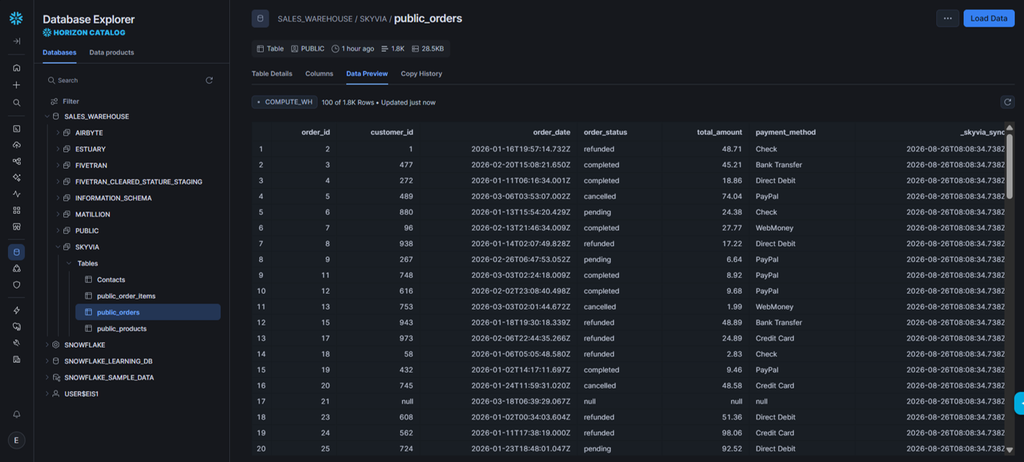
Task: Click the SALES_WAREHOUSE breadcrumb link
Action: point(315,19)
